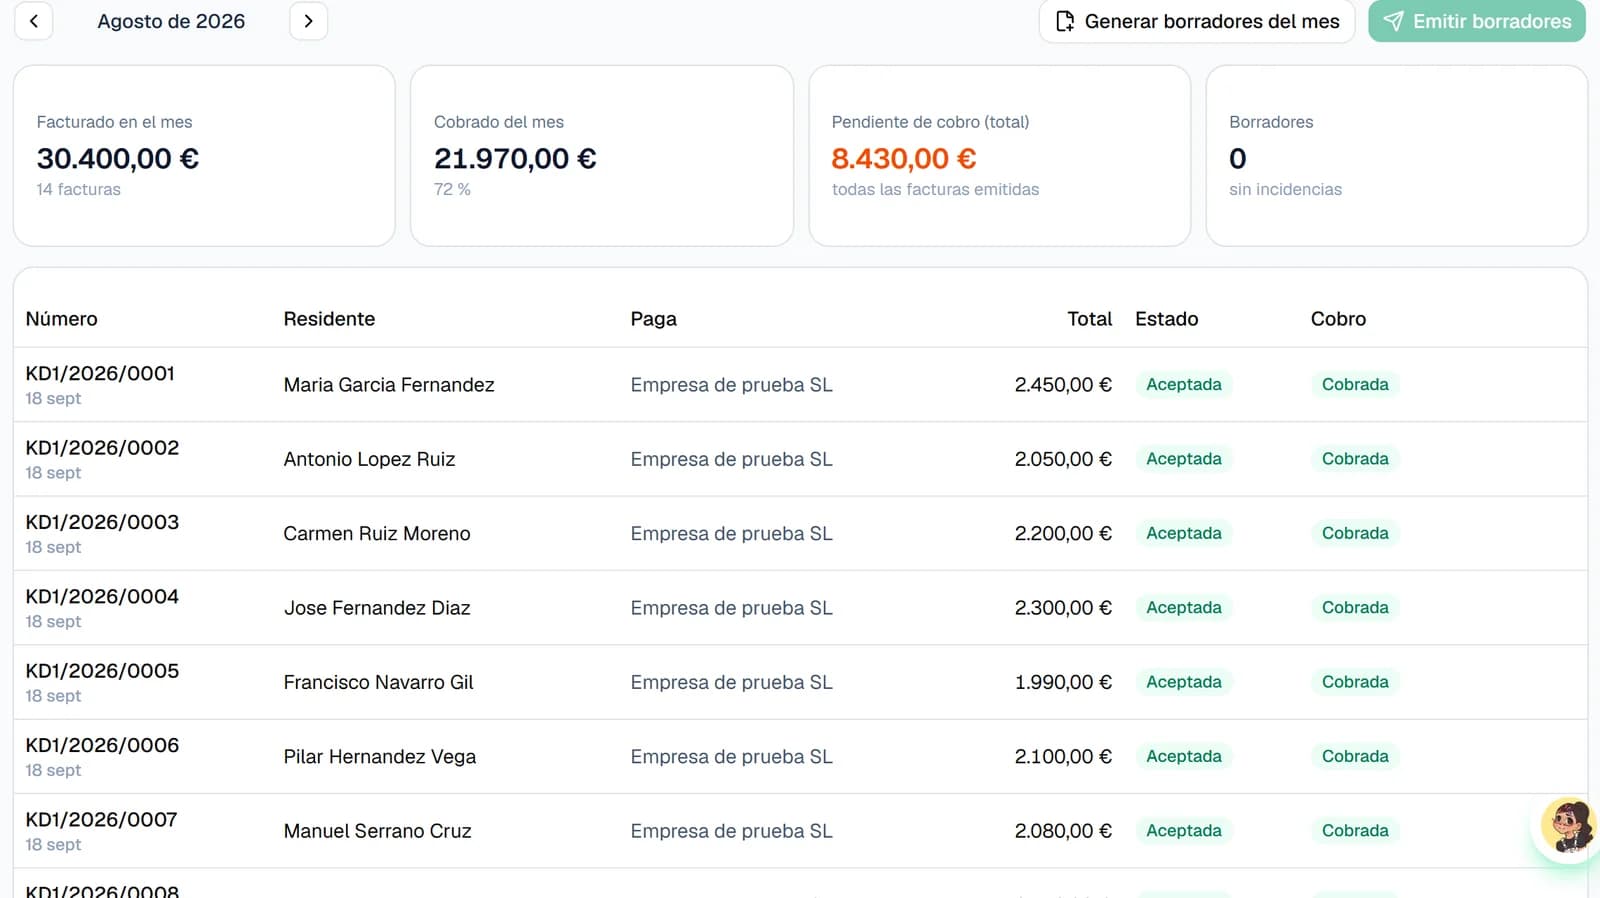Select resident Antonio Lopez Ruiz
This screenshot has width=1600, height=898.
369,459
